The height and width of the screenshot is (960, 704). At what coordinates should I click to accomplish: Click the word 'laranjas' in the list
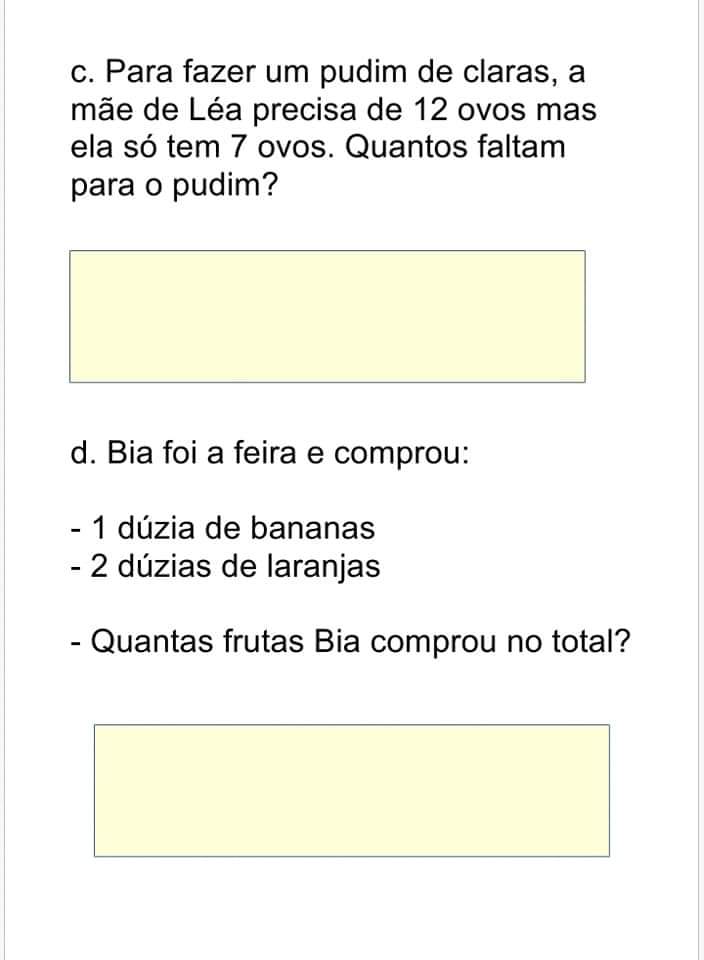323,567
